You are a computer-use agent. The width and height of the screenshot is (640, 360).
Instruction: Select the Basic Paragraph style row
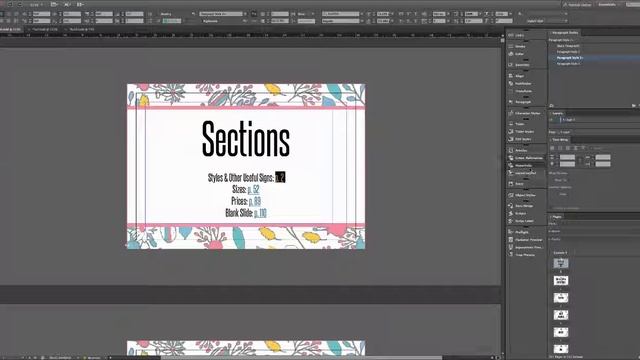(x=594, y=46)
